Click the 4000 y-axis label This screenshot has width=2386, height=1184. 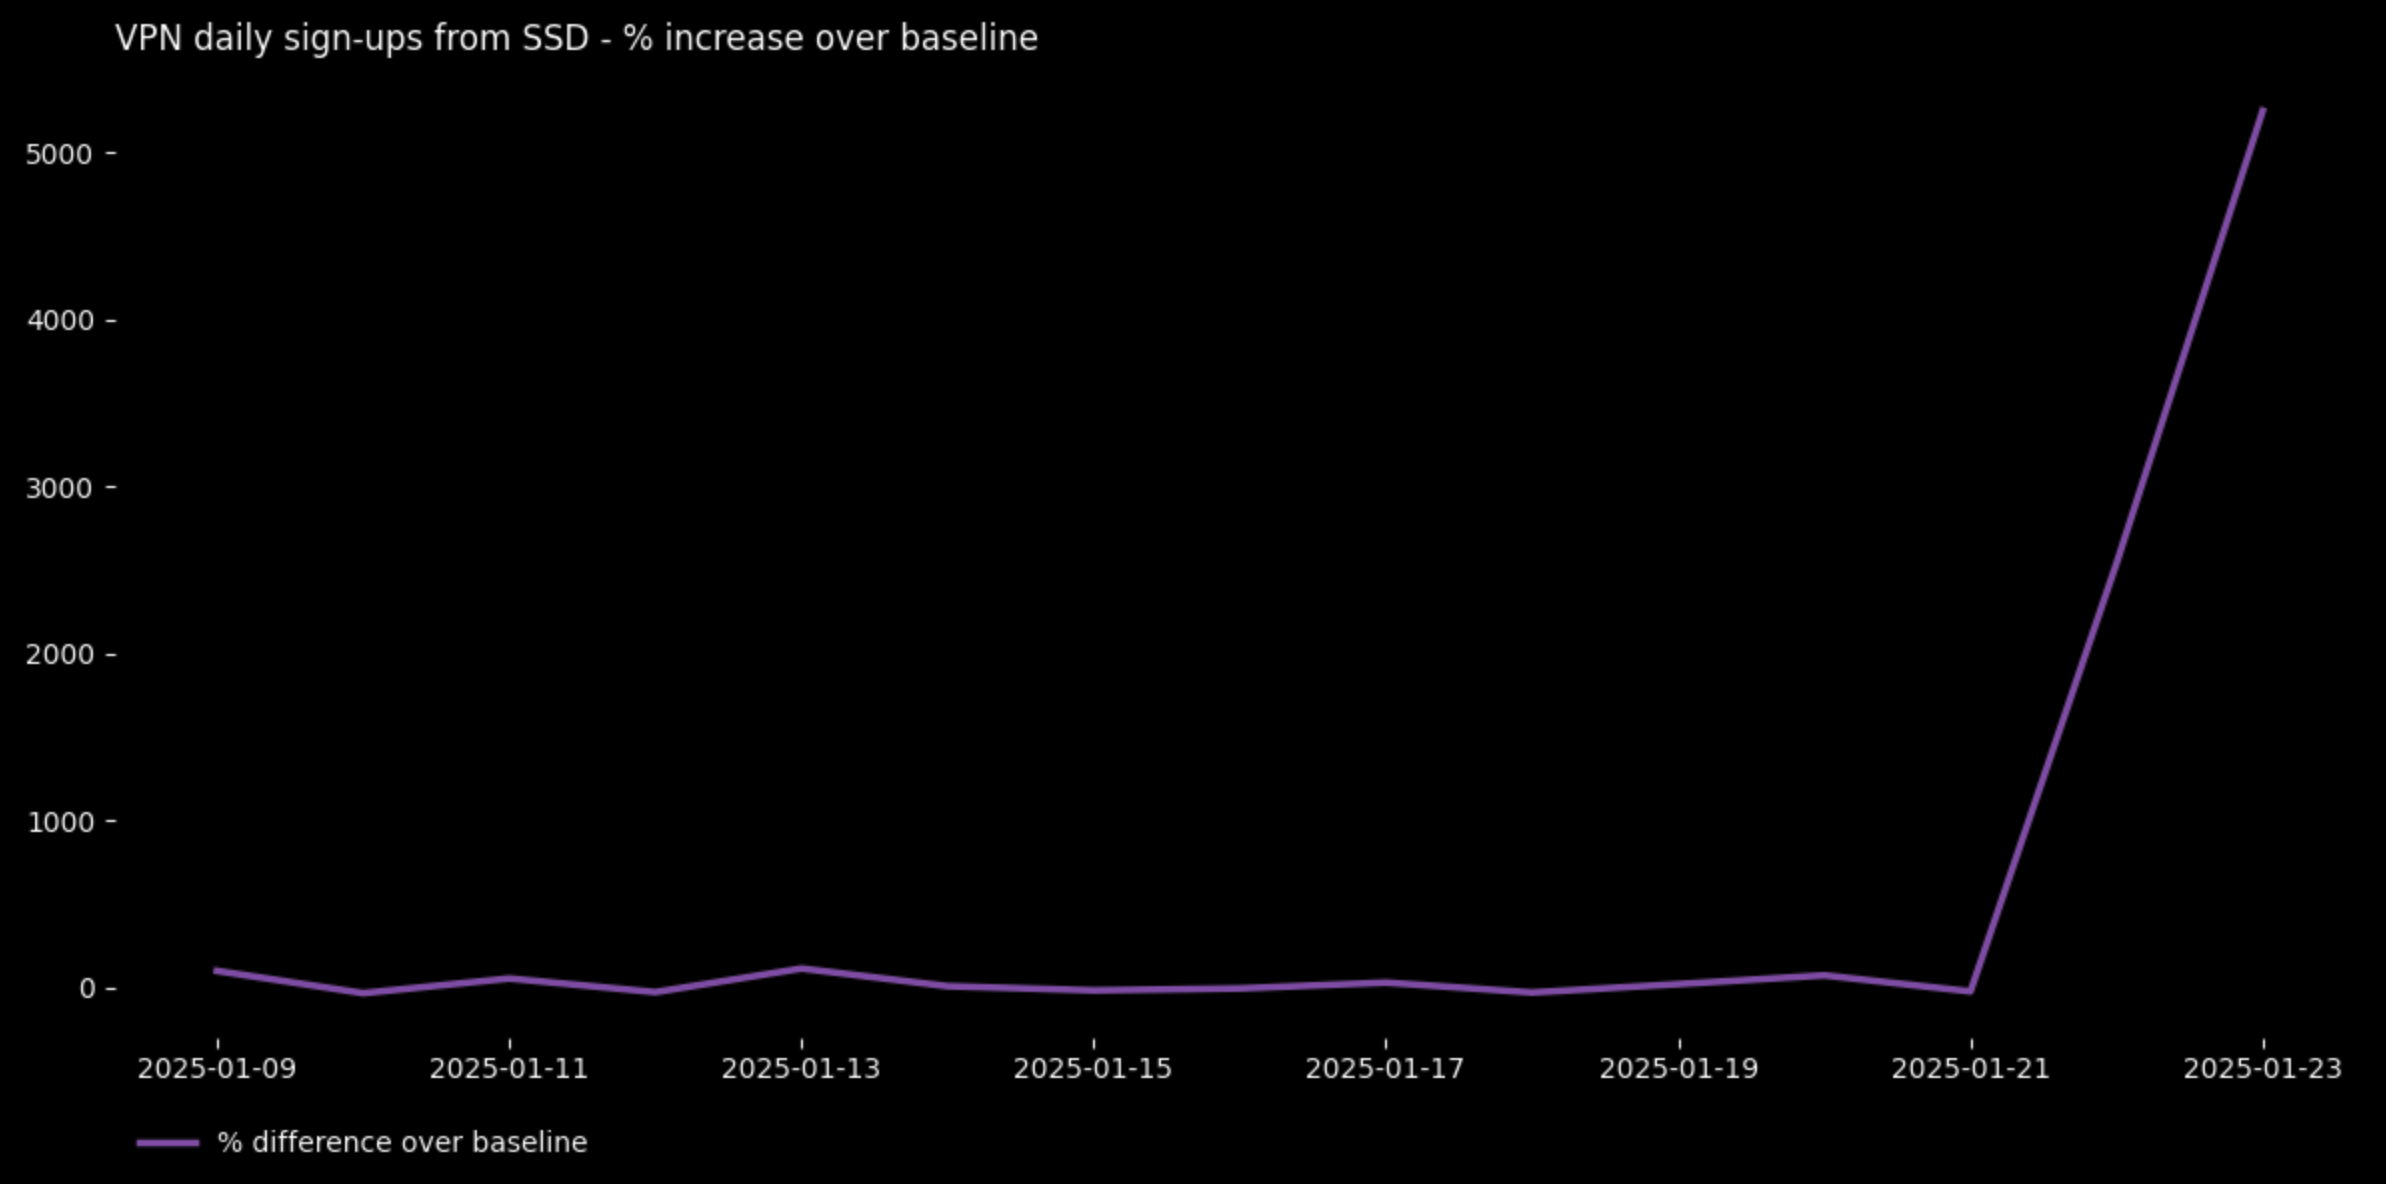coord(58,321)
